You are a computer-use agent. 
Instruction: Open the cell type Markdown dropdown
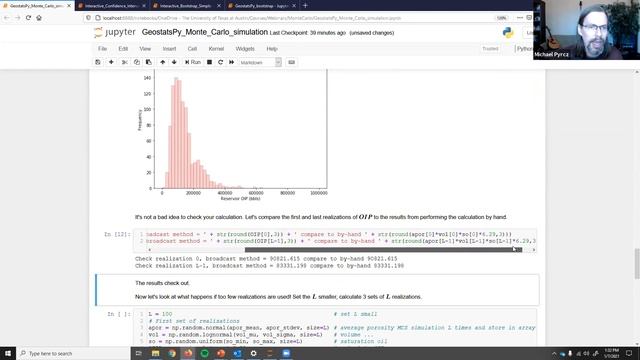click(x=260, y=62)
